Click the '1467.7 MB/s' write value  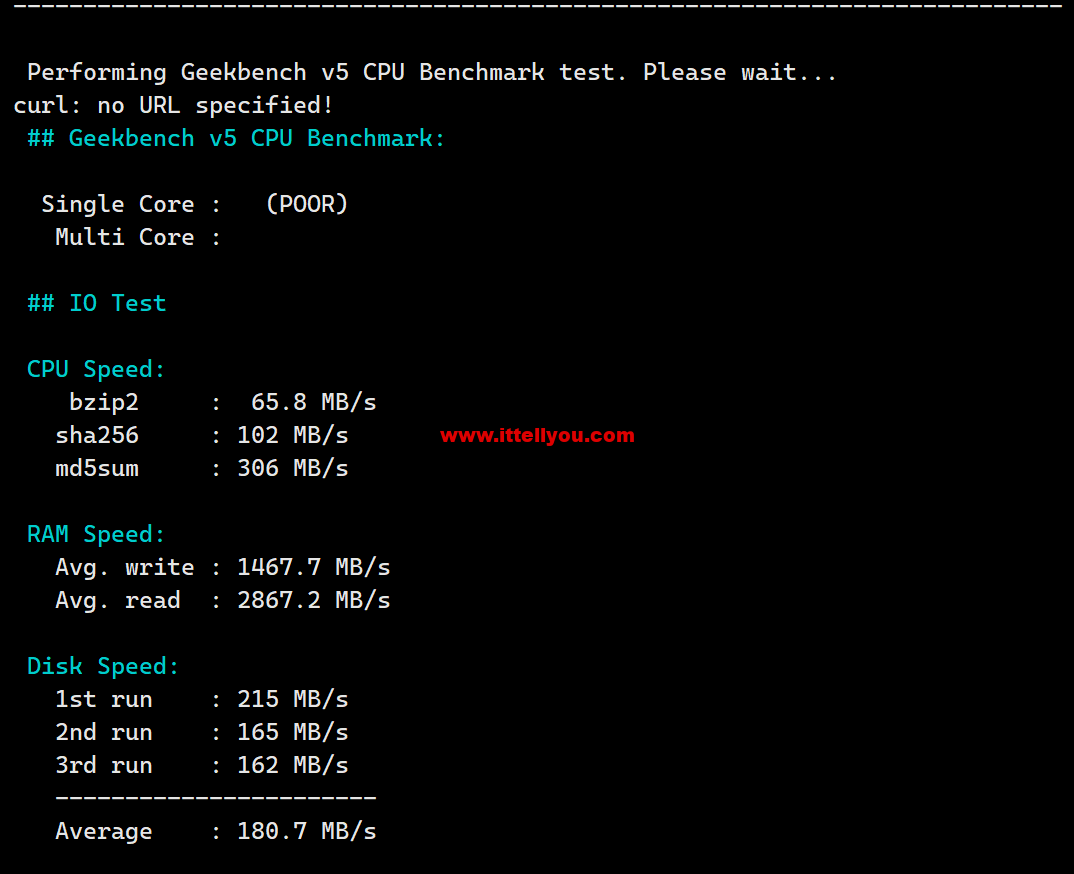314,568
